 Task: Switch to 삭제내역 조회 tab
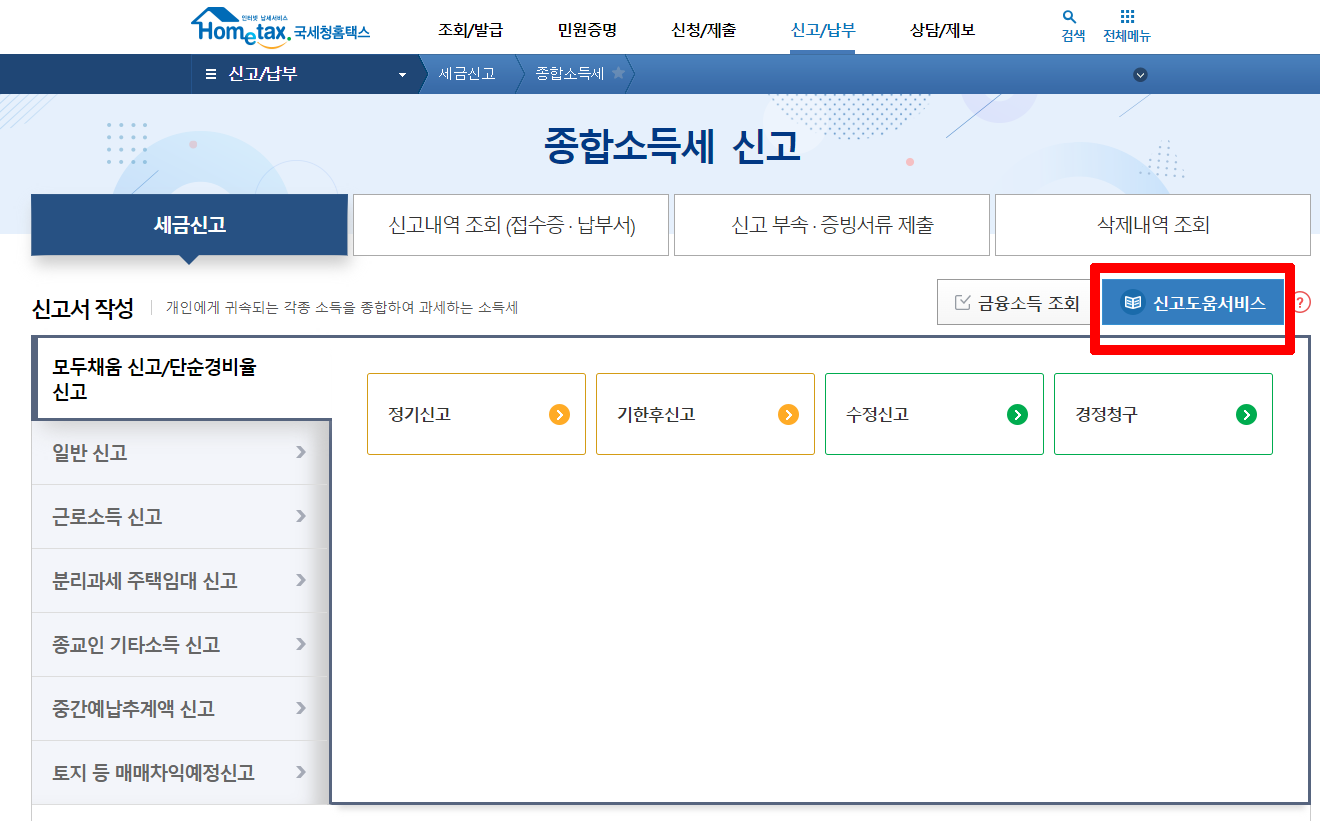(1153, 225)
